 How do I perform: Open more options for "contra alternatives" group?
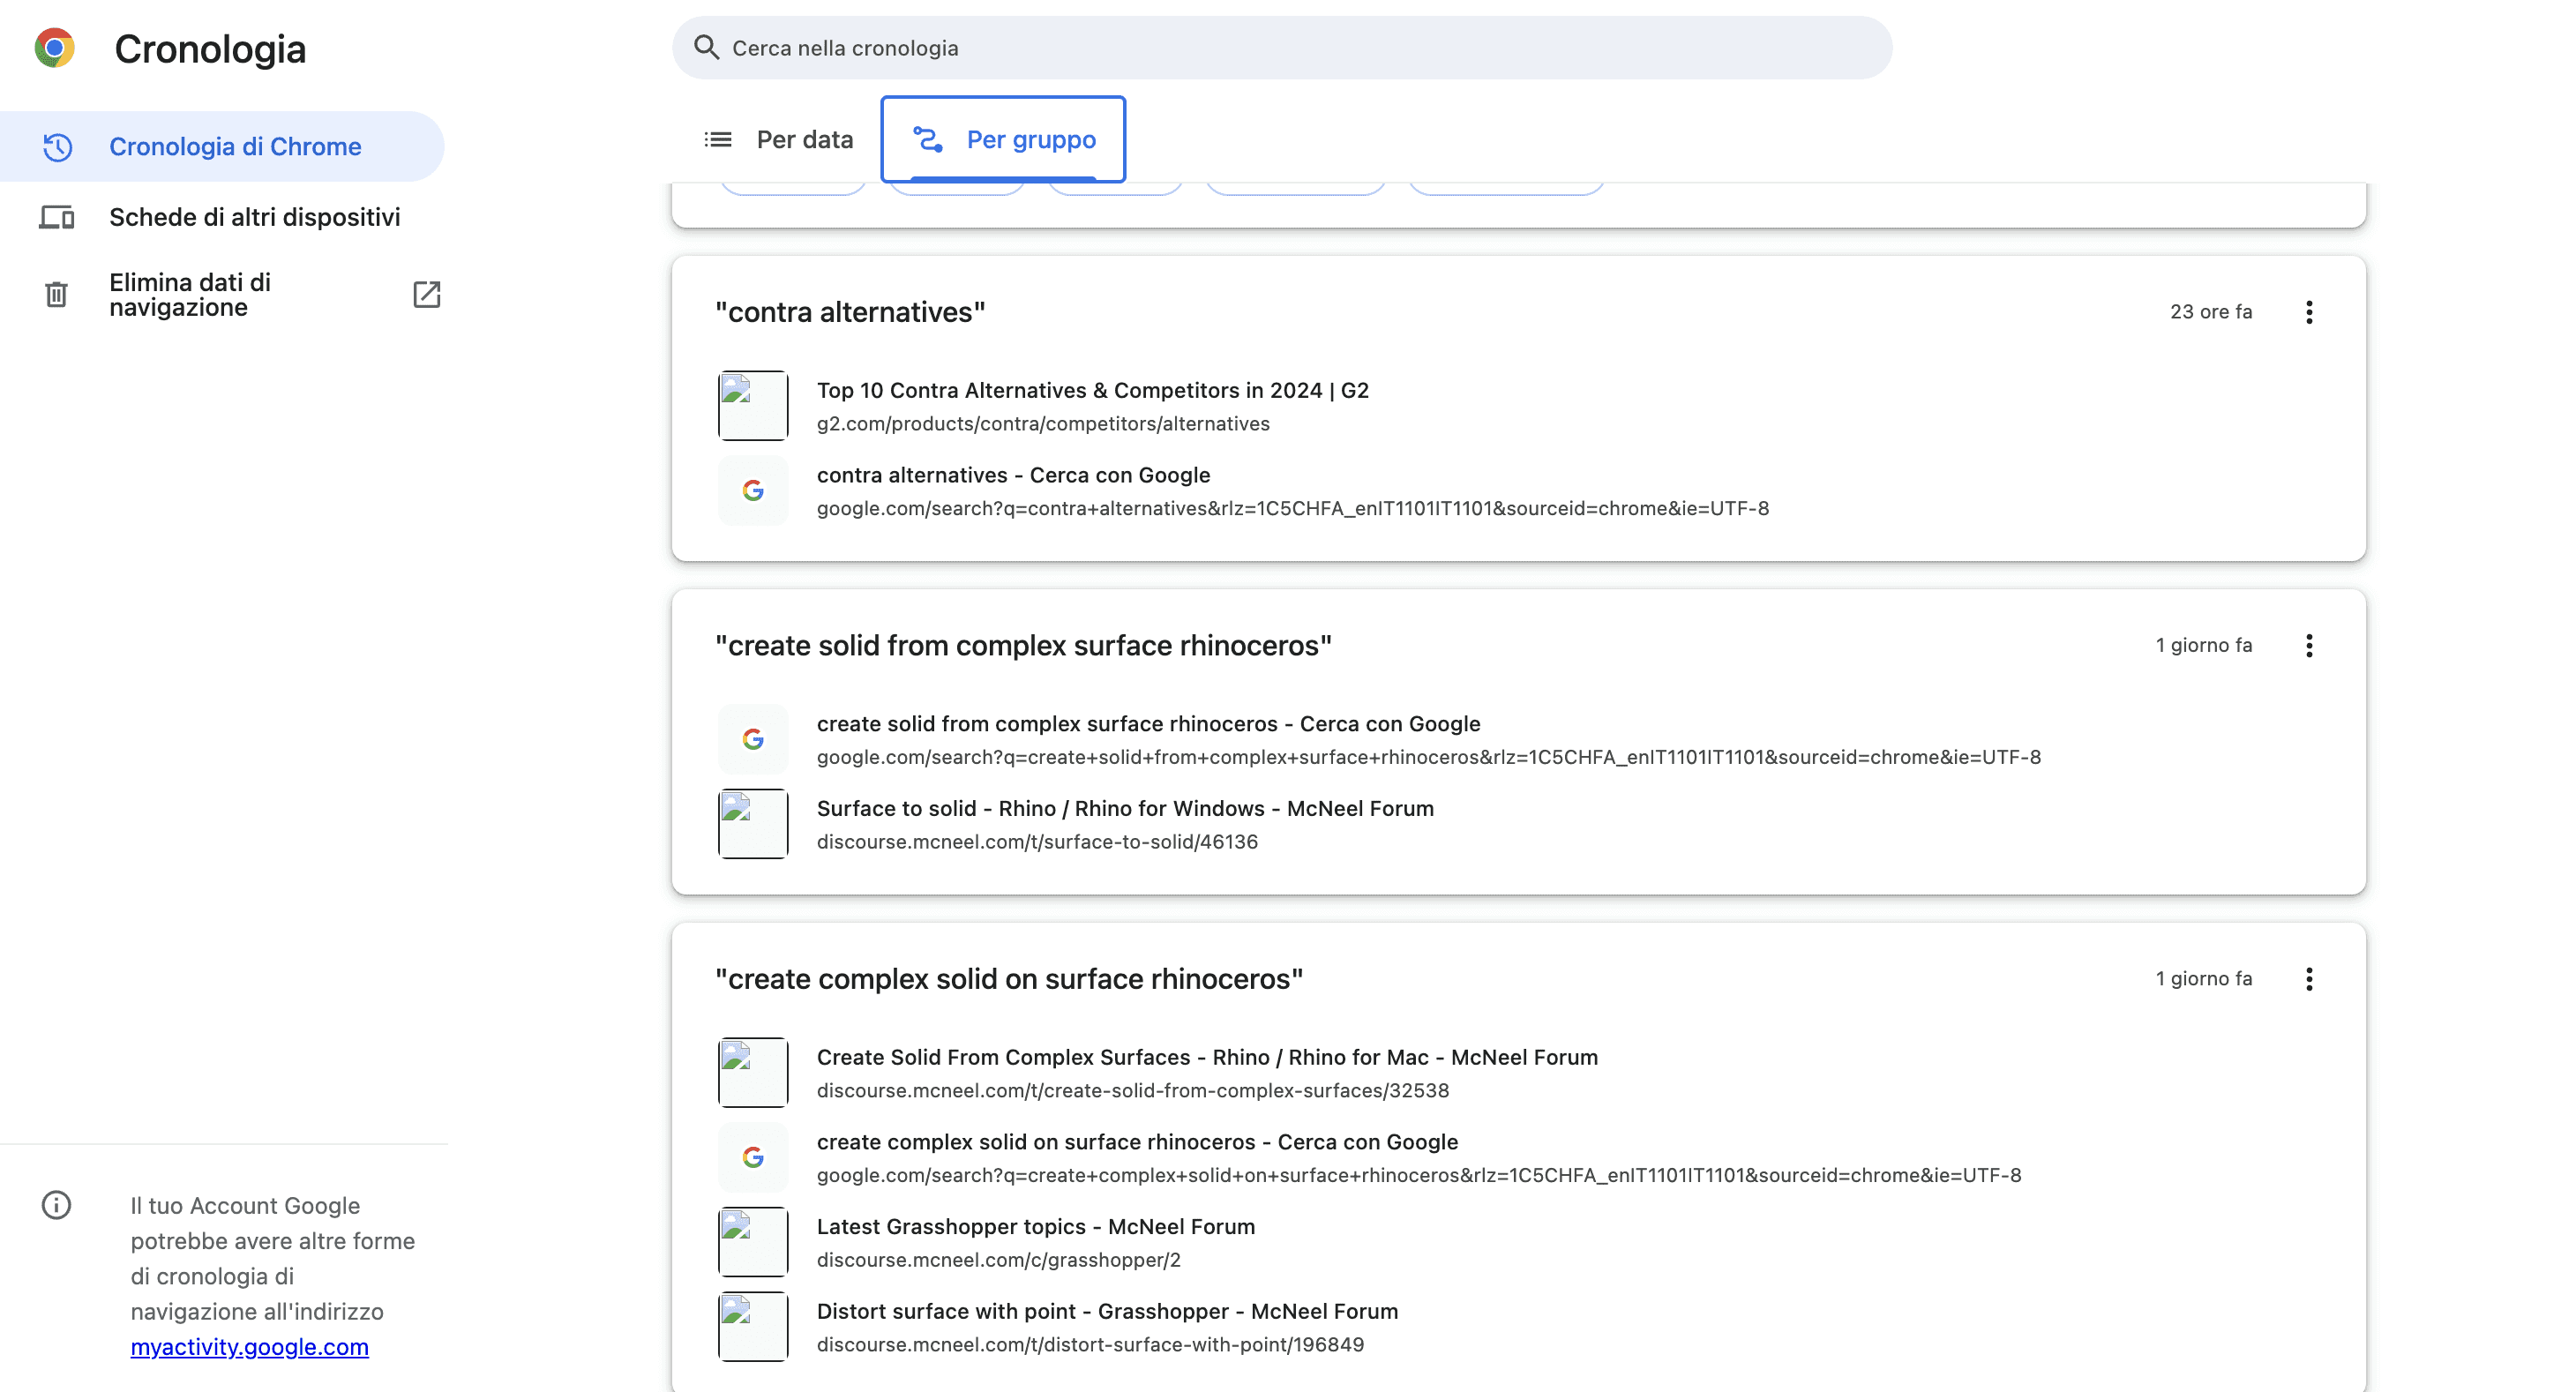[2309, 312]
